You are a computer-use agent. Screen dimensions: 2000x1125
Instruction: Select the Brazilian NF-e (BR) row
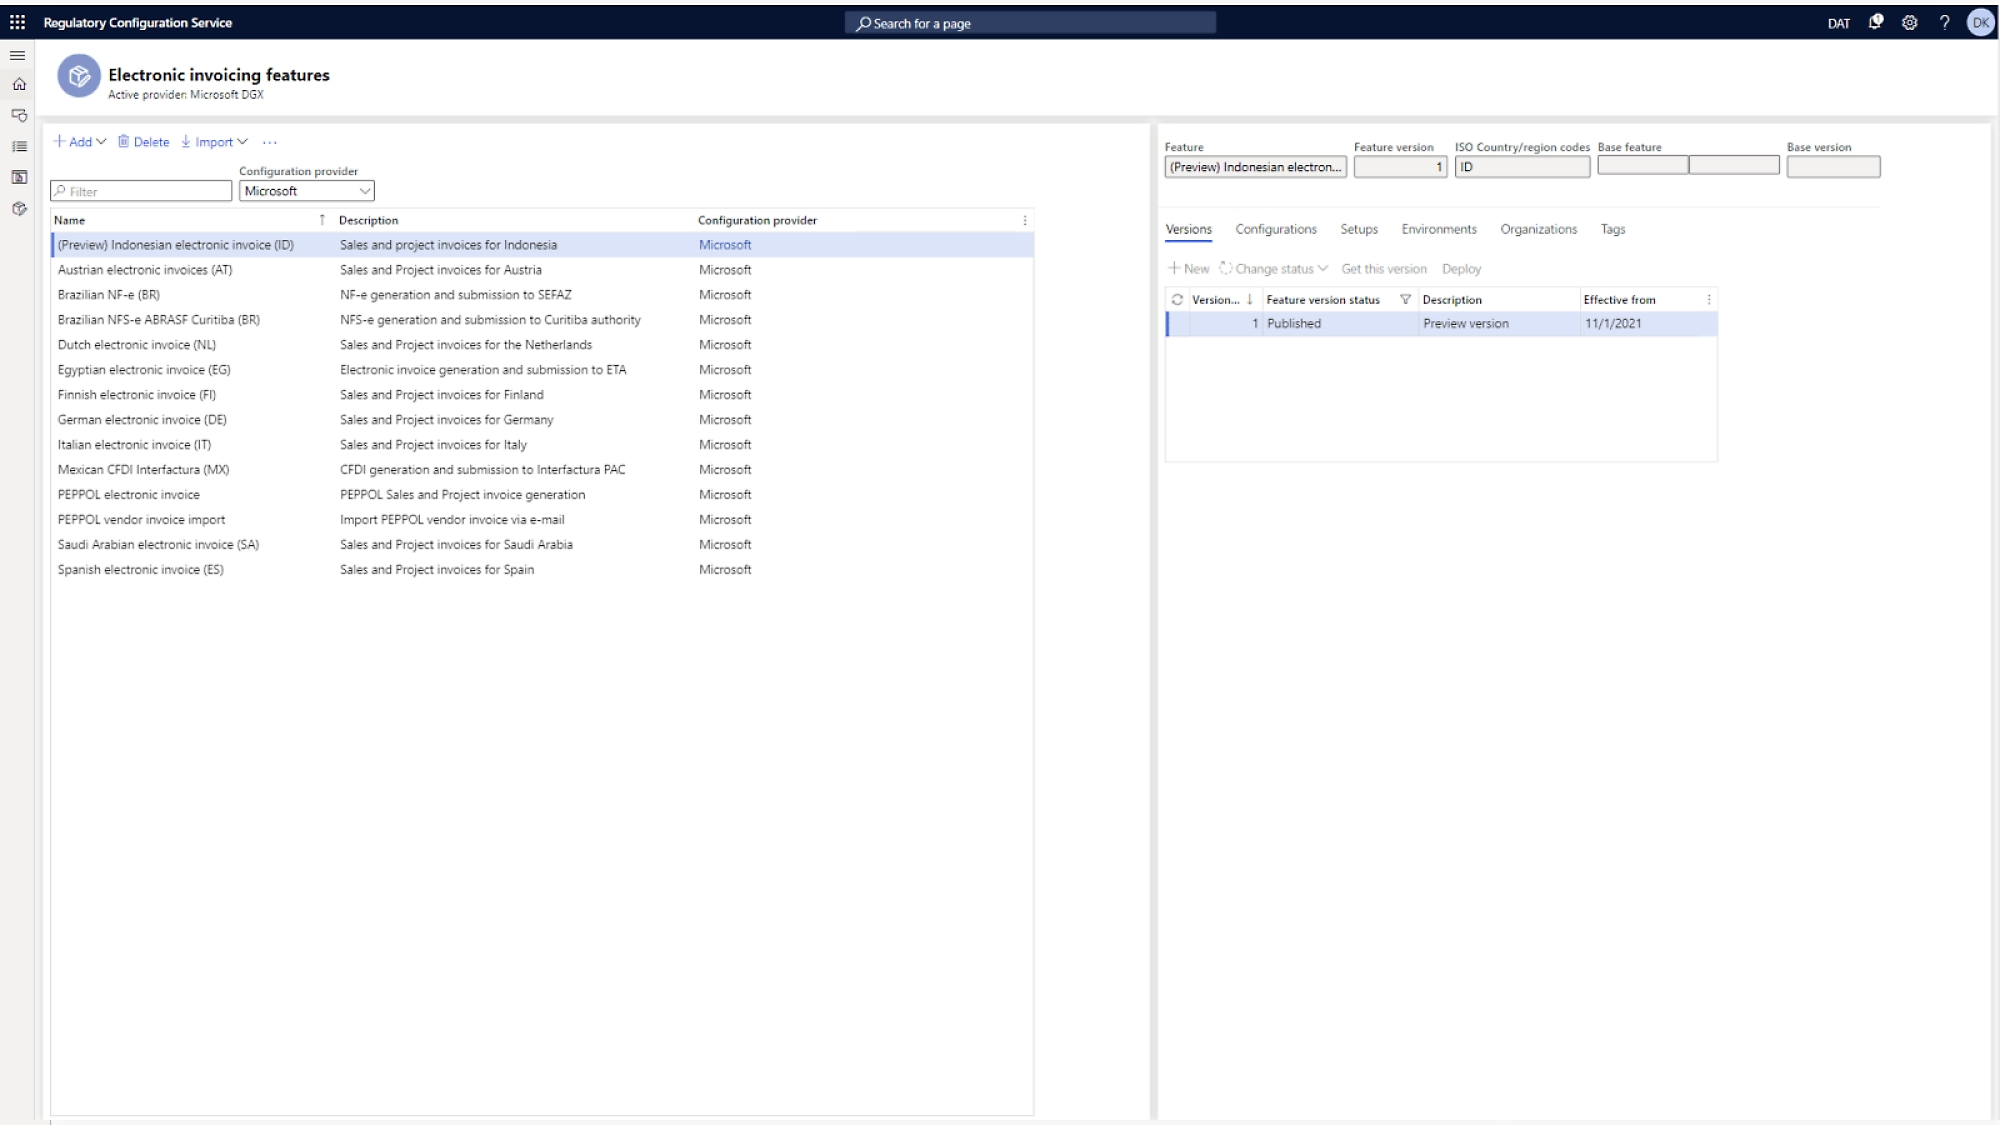(109, 295)
